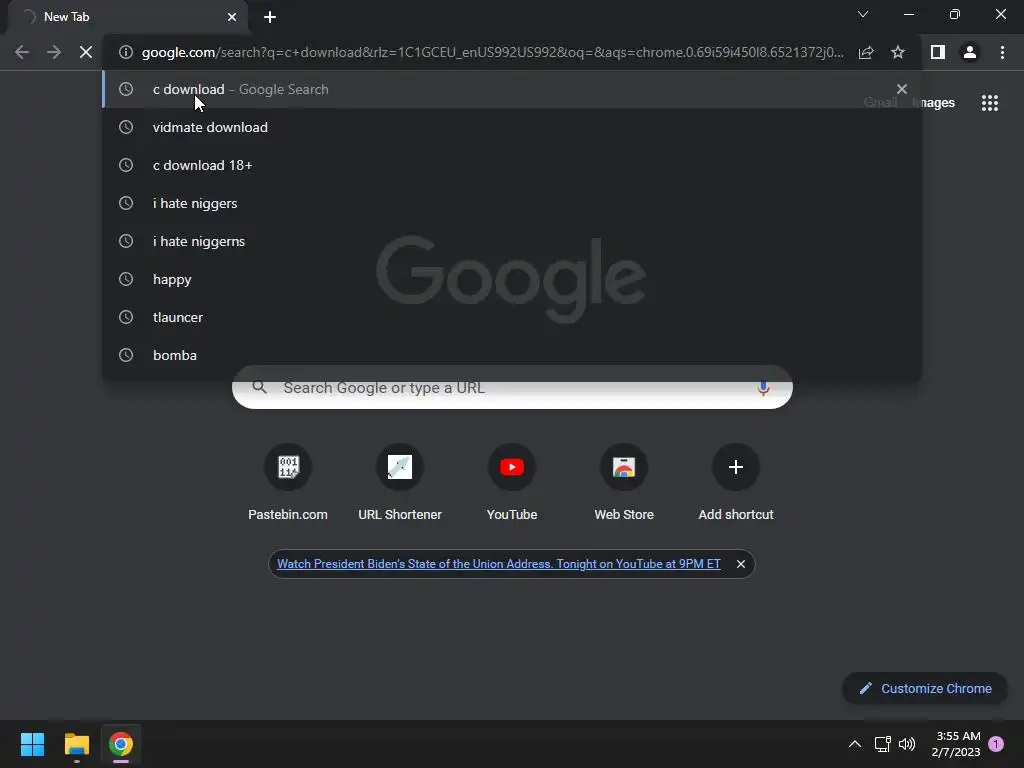Pick the 'bomba' suggestion
Viewport: 1024px width, 768px height.
click(512, 355)
